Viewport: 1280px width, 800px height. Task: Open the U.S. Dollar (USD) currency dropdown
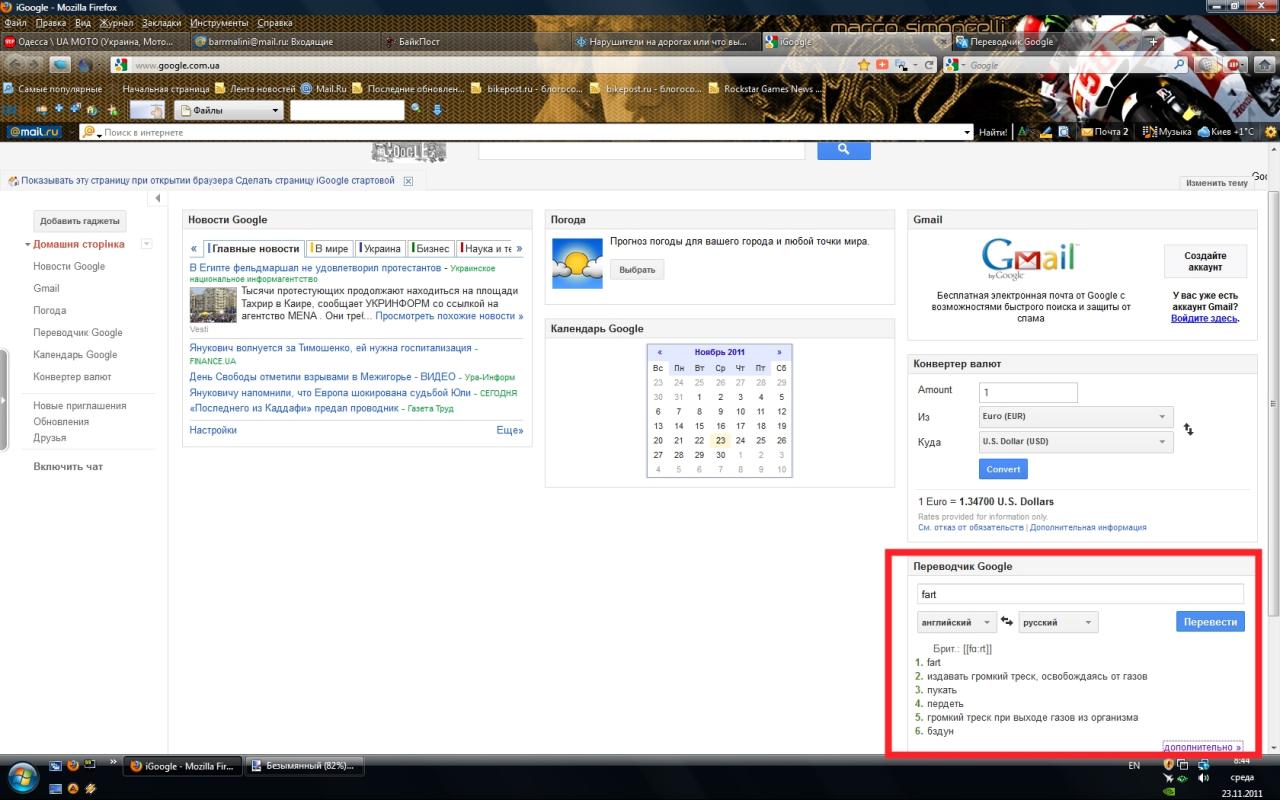(x=1075, y=441)
